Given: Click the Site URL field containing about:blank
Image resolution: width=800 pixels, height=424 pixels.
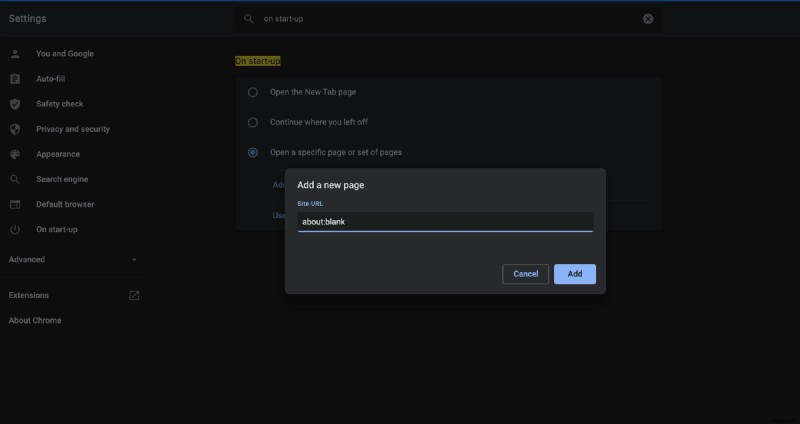Looking at the screenshot, I should (x=445, y=222).
